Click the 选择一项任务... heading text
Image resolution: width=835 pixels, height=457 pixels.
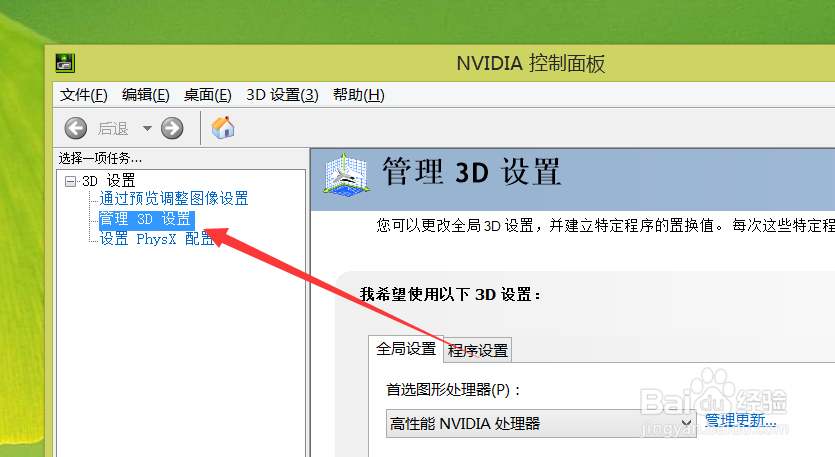tap(100, 158)
